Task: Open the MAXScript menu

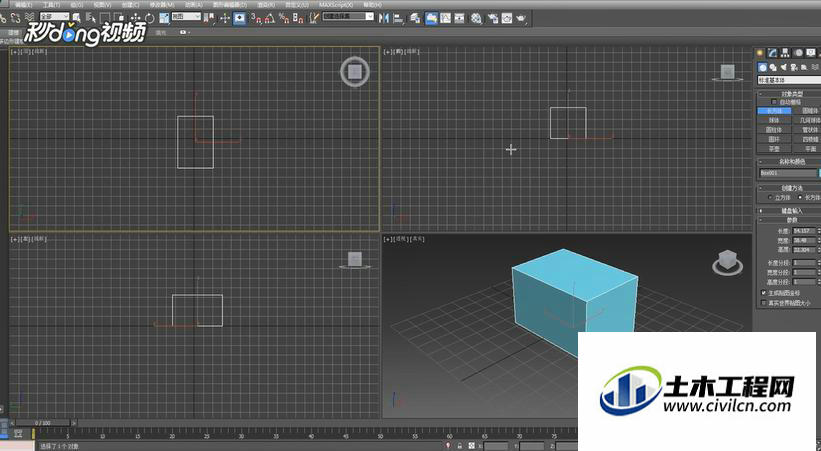Action: click(336, 5)
